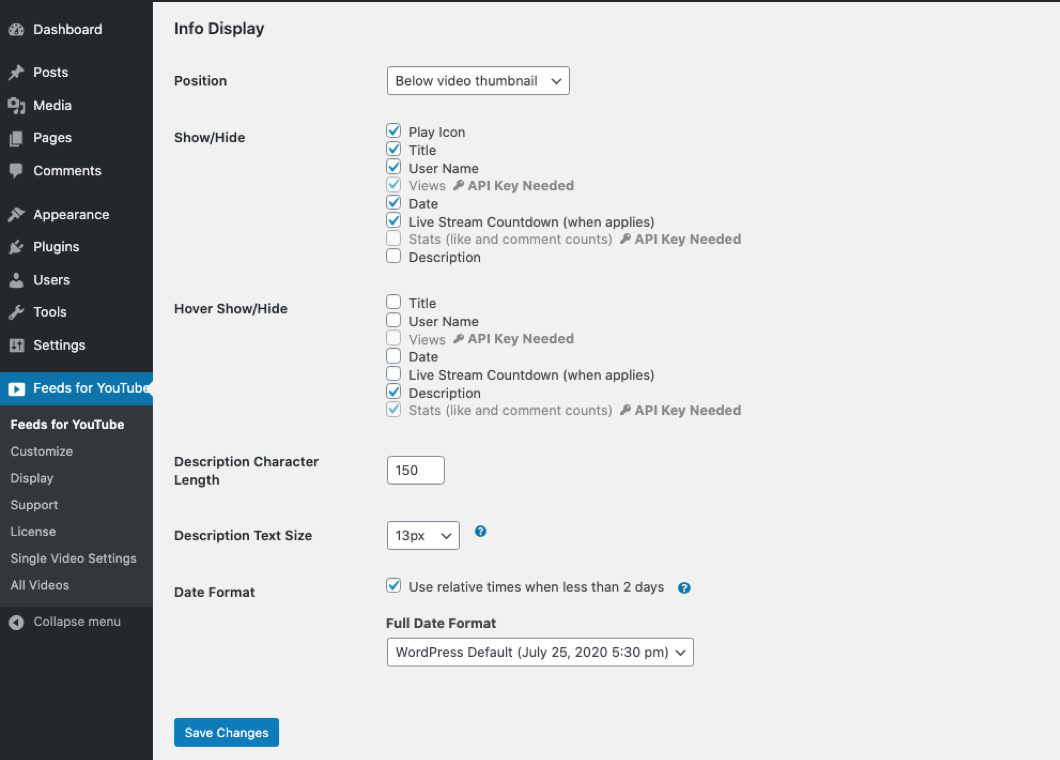Toggle relative times date checkbox
Viewport: 1060px width, 760px height.
[x=394, y=587]
